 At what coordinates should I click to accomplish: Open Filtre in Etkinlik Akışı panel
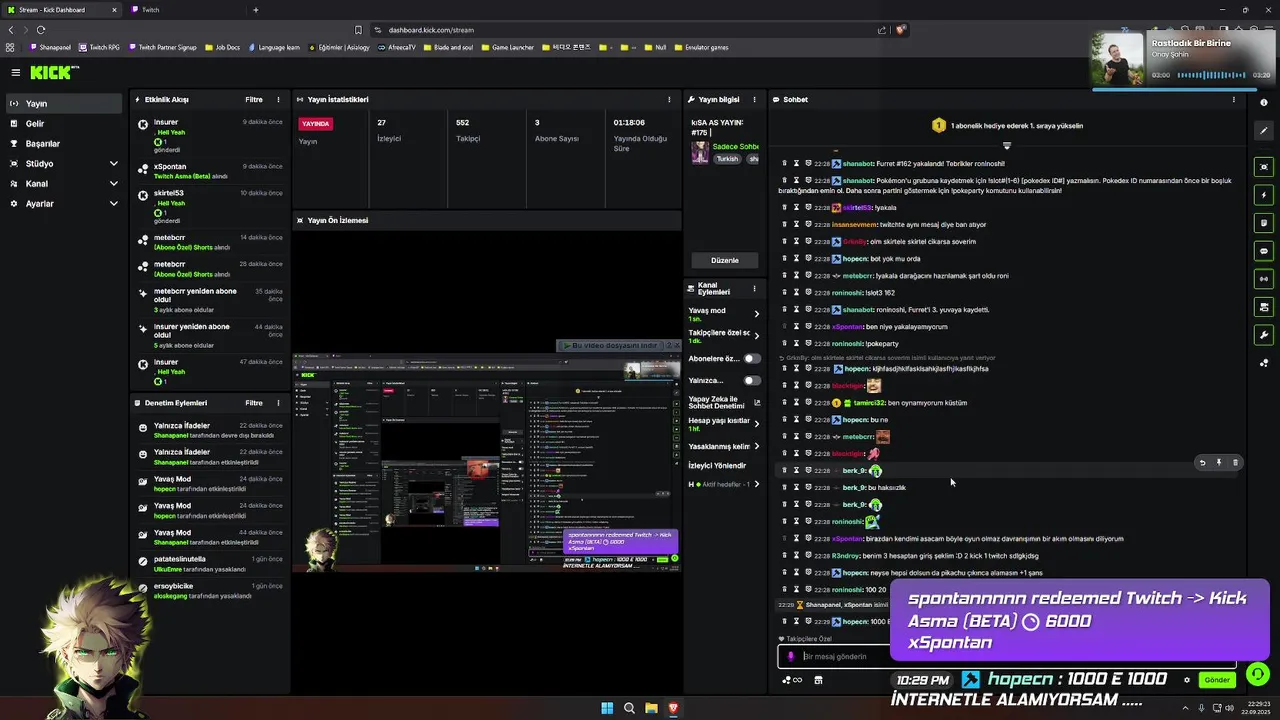point(254,99)
